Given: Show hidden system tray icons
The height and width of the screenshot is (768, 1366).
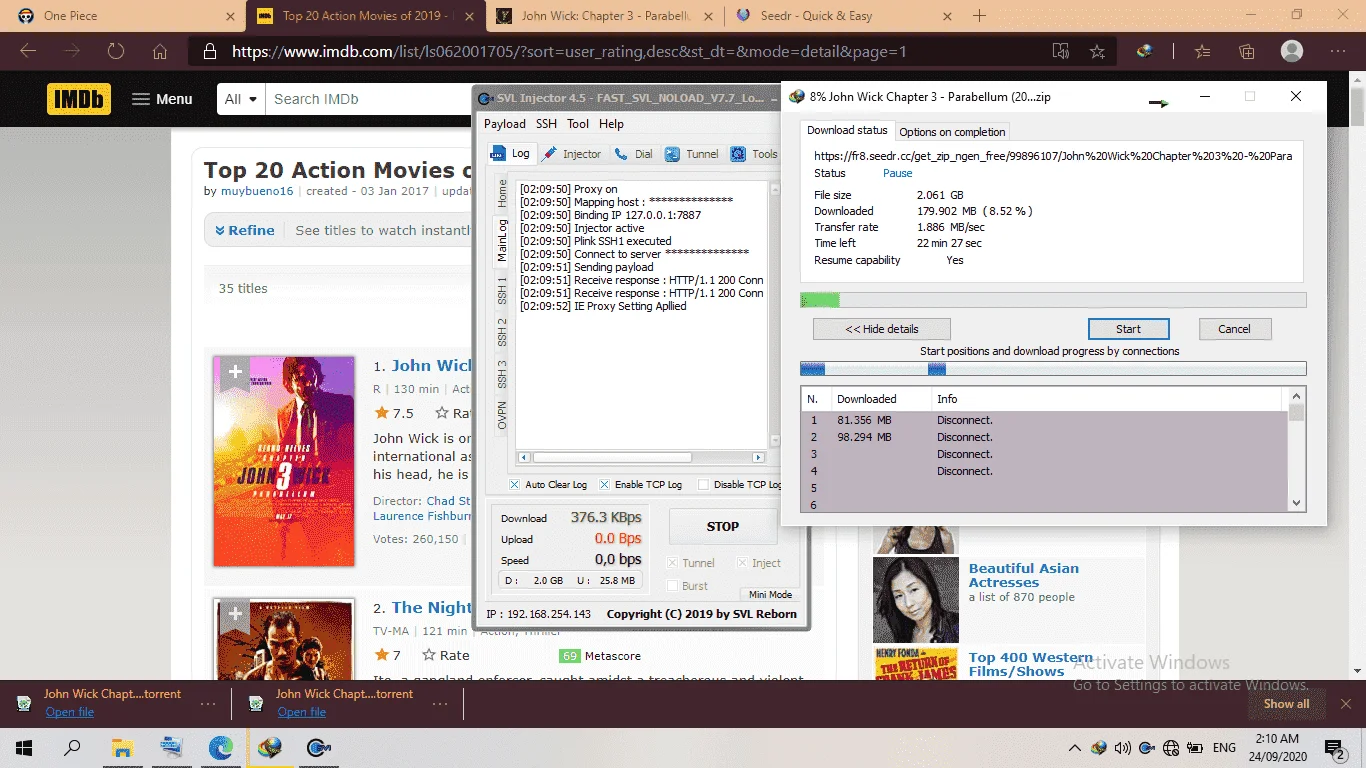Looking at the screenshot, I should pyautogui.click(x=1075, y=747).
